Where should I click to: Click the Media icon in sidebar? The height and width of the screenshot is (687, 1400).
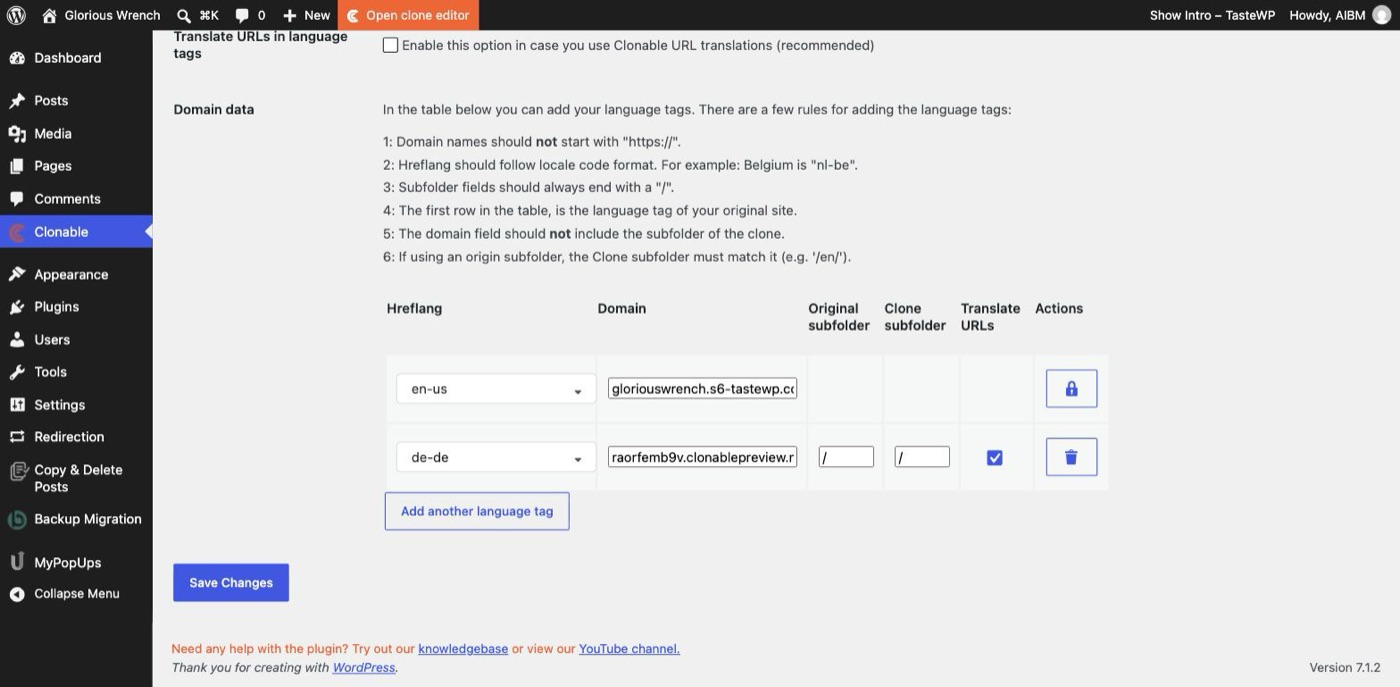(17, 133)
